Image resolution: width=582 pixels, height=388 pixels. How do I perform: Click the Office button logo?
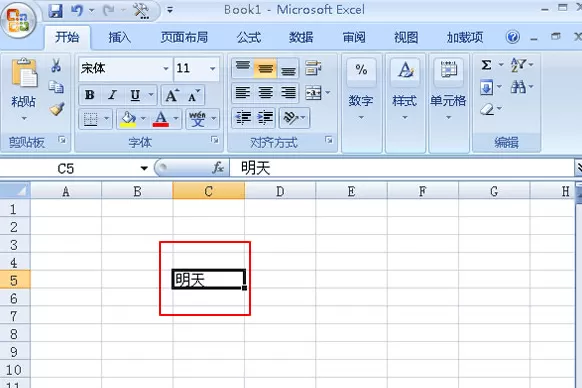(19, 20)
